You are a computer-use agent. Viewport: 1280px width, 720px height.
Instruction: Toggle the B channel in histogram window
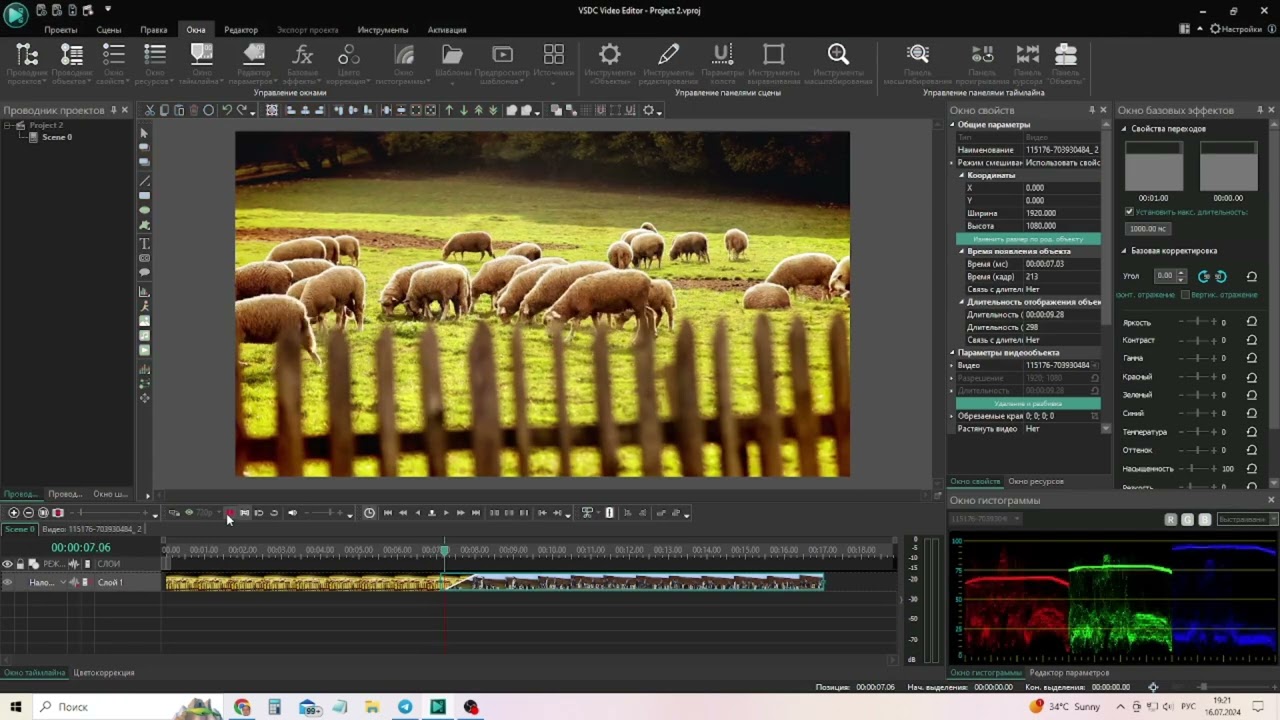coord(1205,519)
